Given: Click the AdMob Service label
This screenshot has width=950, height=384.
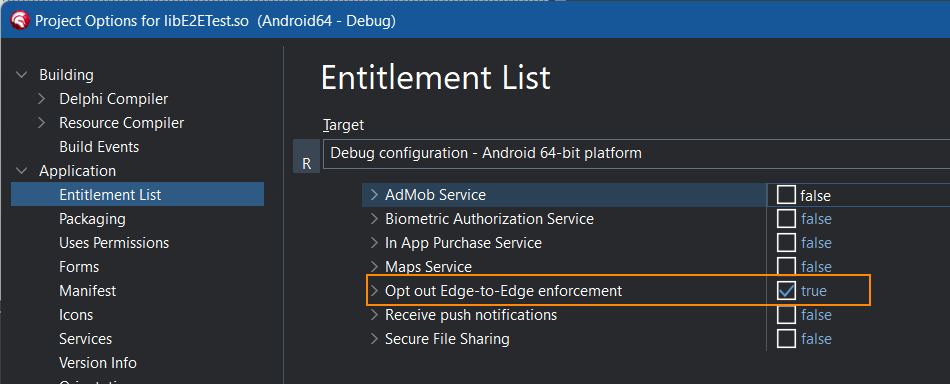Looking at the screenshot, I should (x=435, y=195).
